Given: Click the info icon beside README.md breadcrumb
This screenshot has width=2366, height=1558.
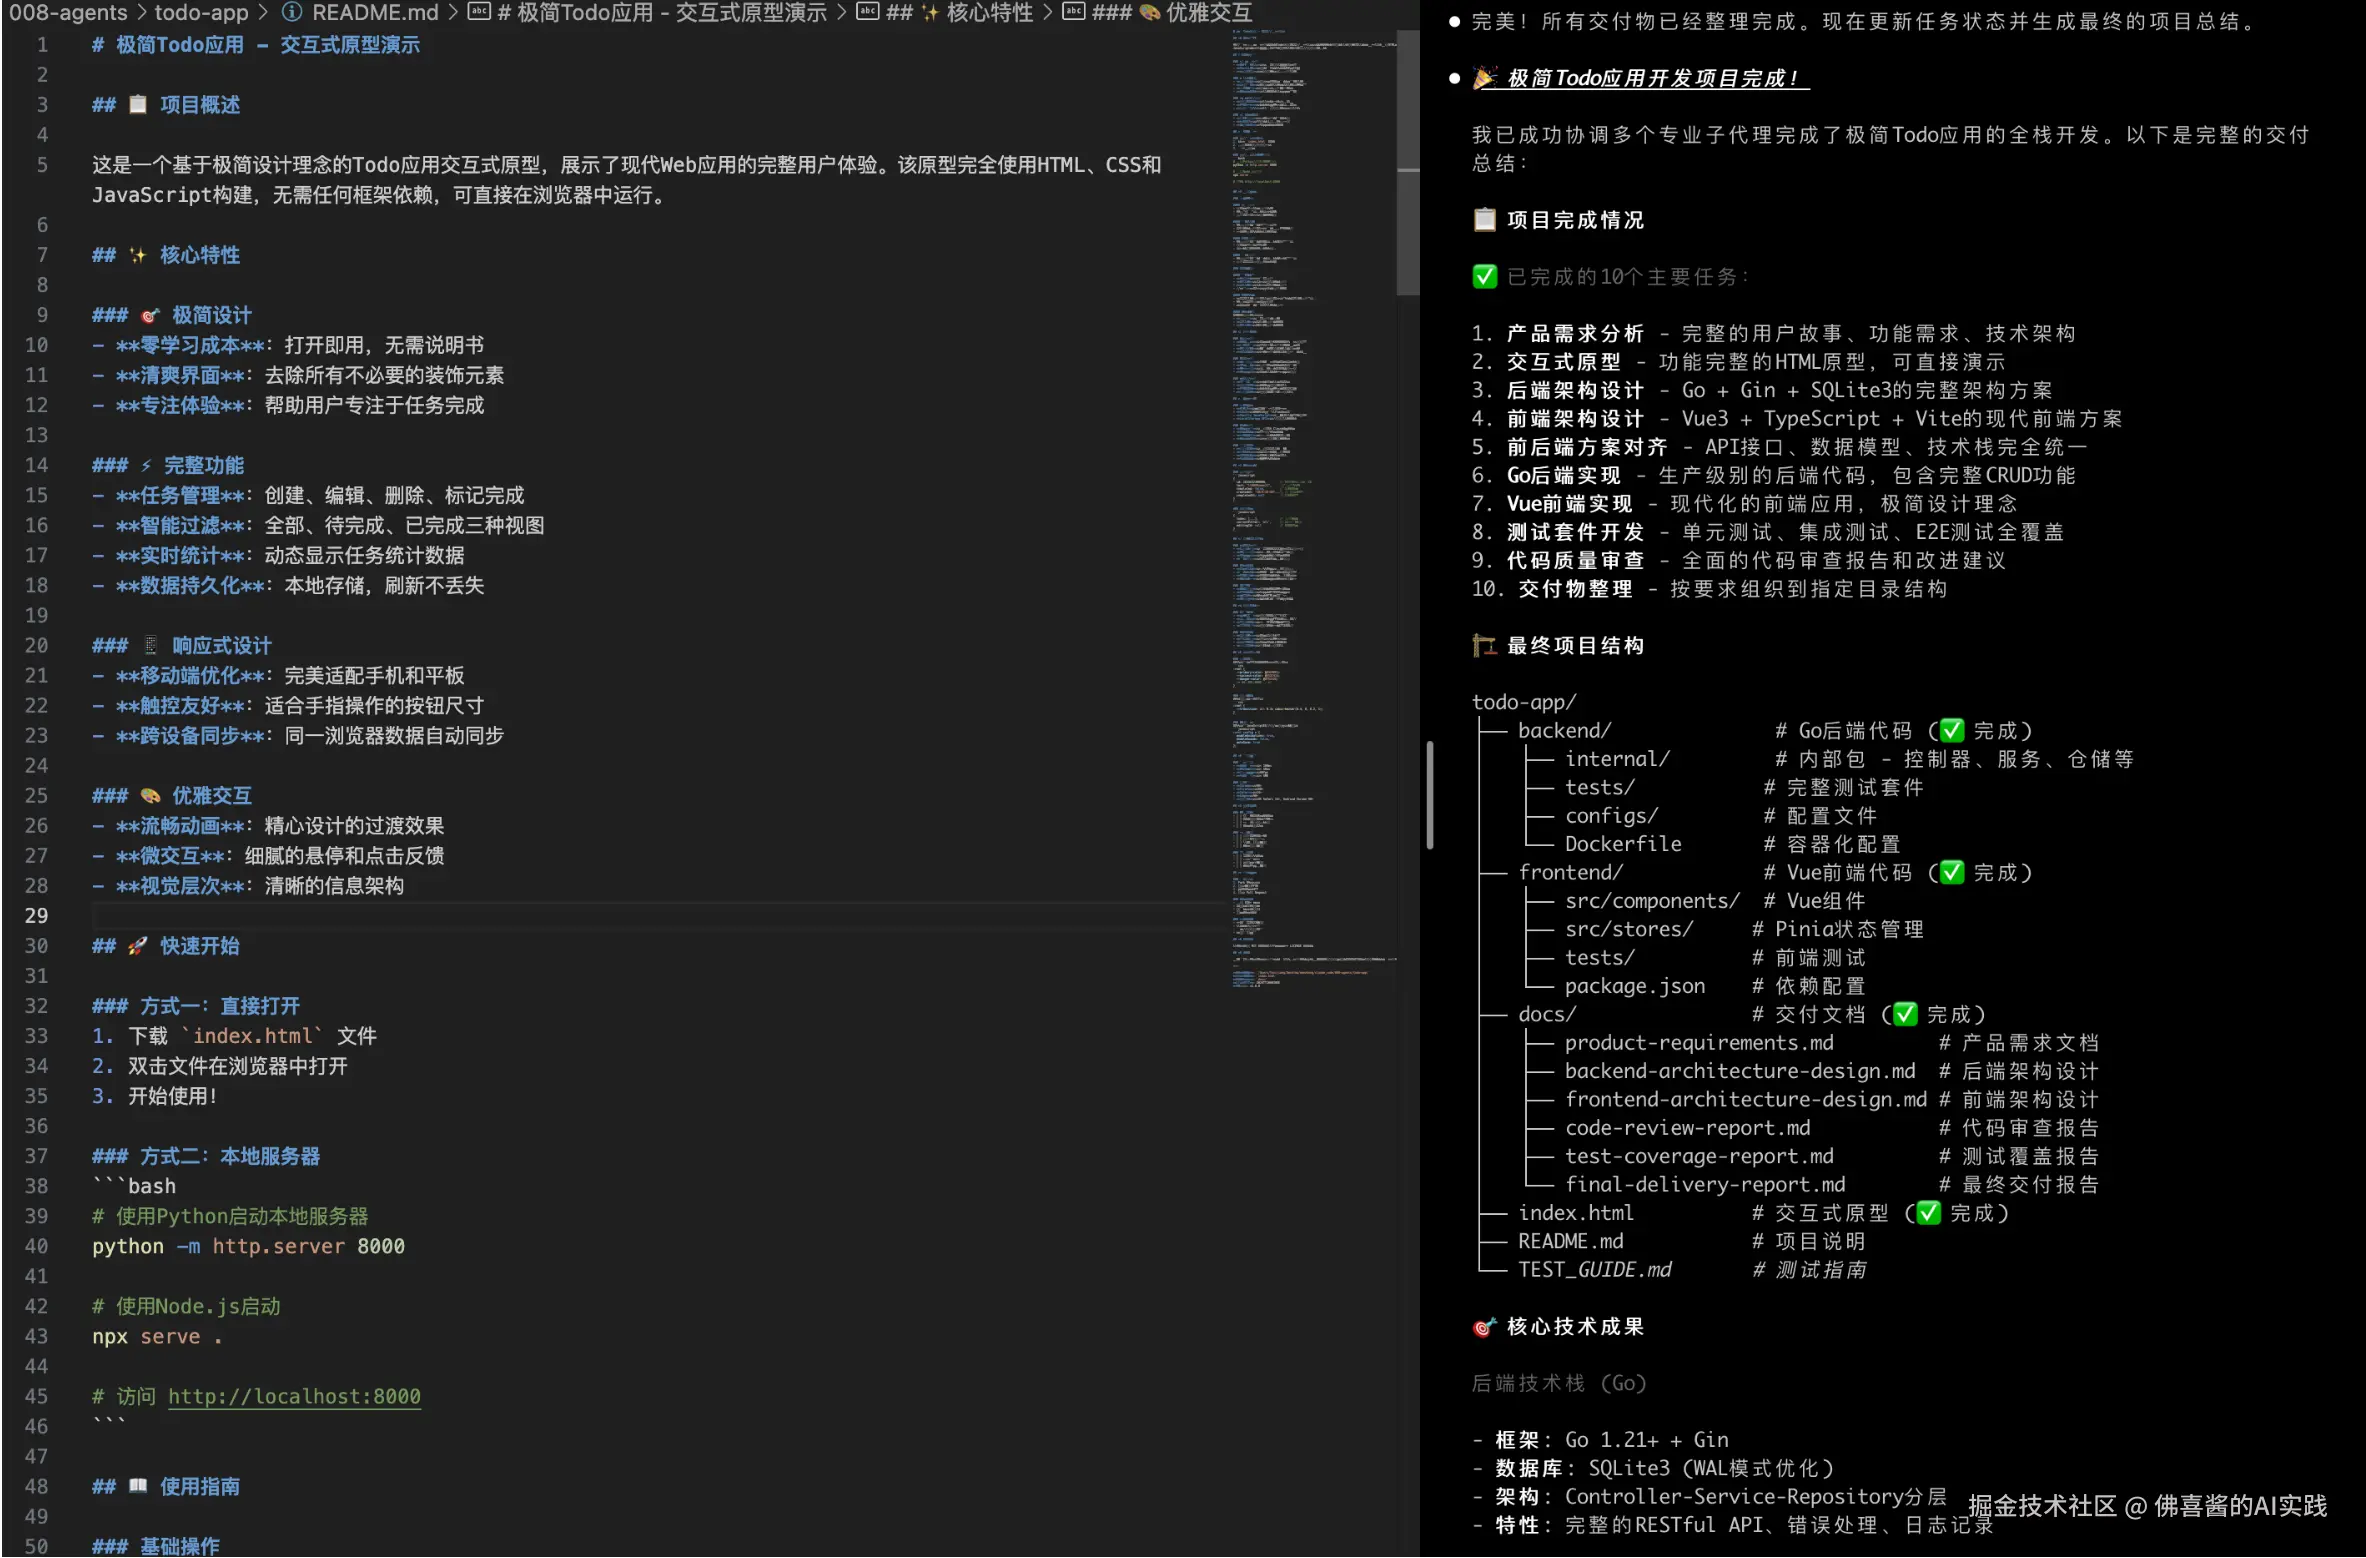Looking at the screenshot, I should (291, 12).
